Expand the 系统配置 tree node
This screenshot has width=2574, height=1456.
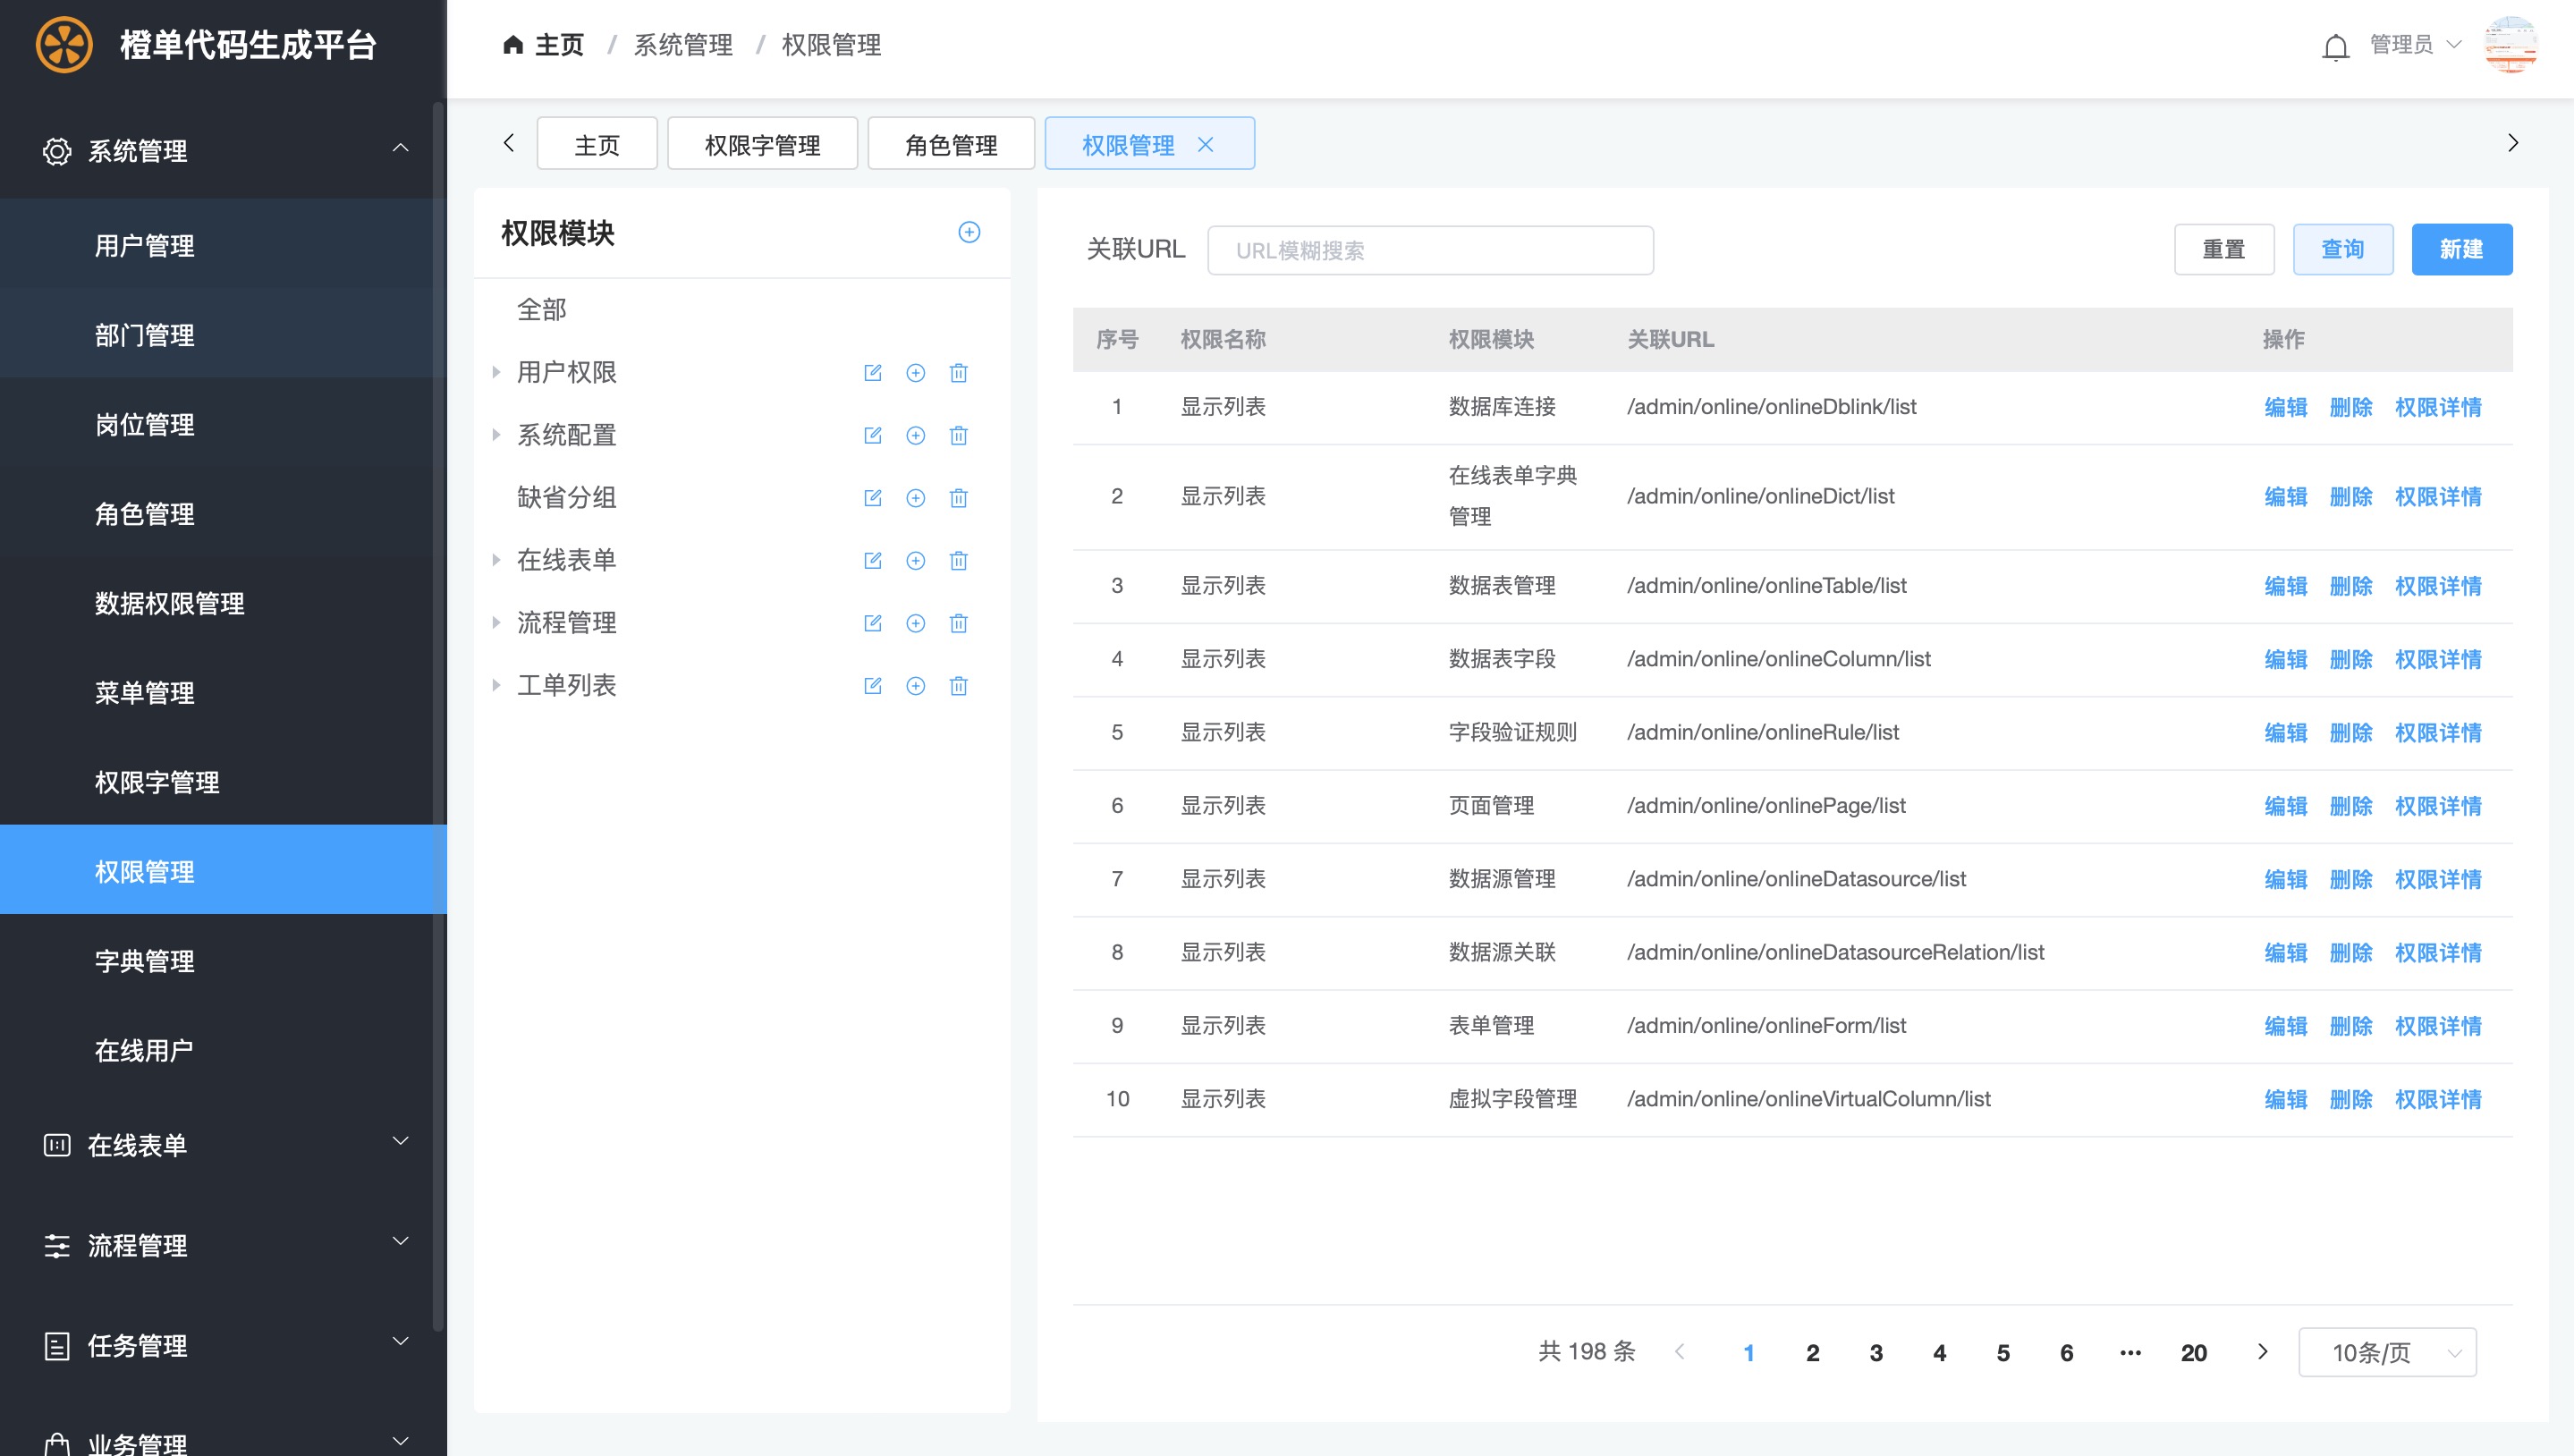pyautogui.click(x=496, y=435)
